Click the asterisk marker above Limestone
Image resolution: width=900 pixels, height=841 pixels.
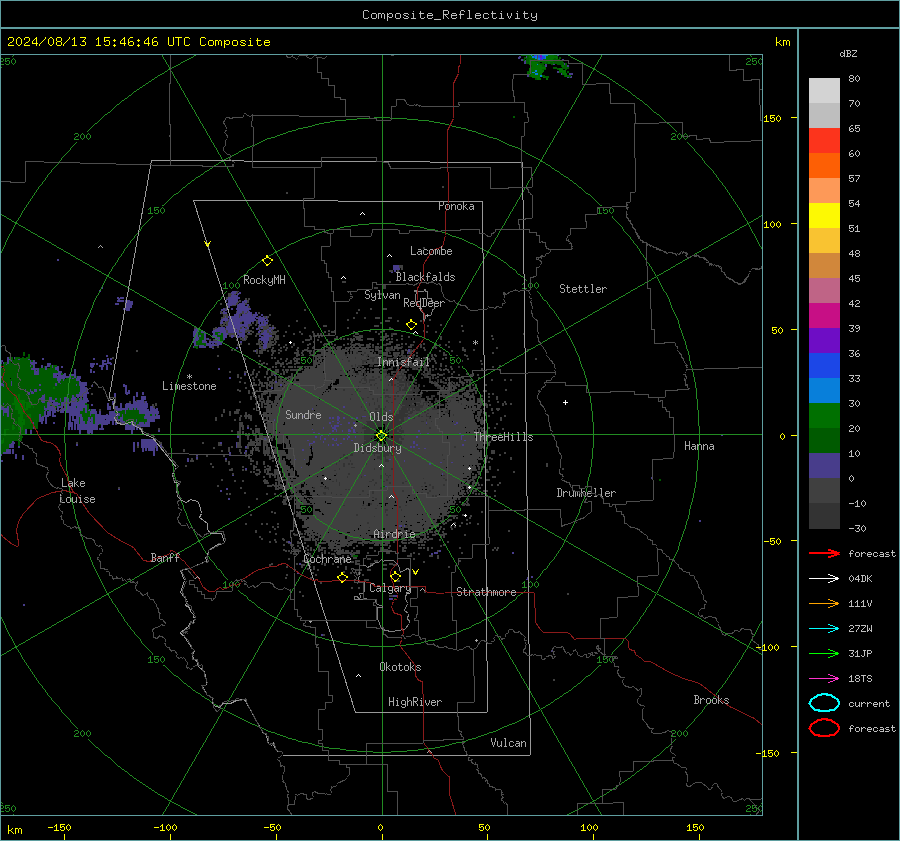coord(189,377)
